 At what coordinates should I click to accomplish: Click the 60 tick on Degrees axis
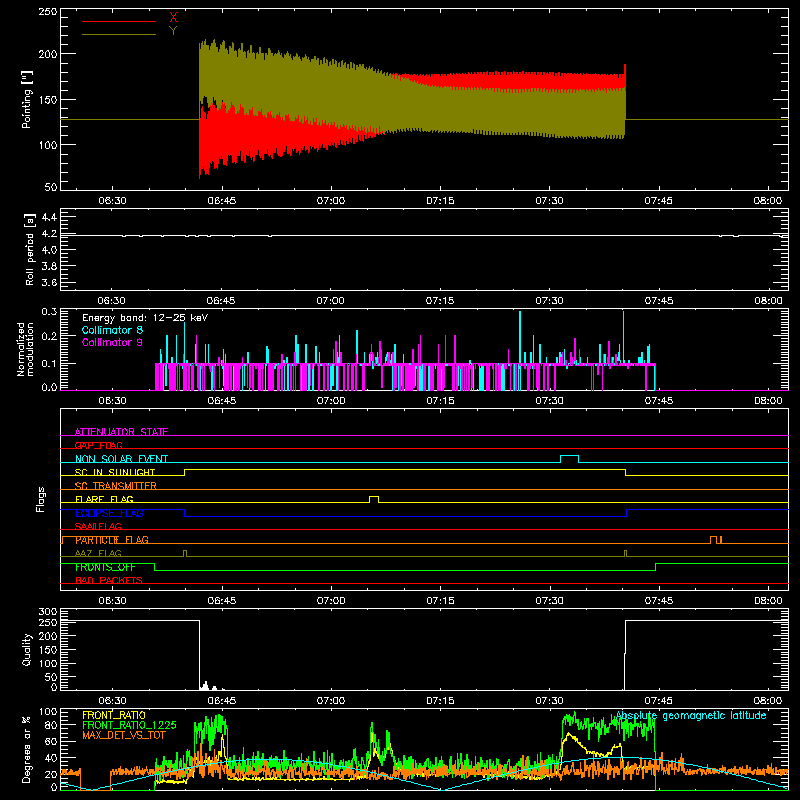tap(51, 741)
